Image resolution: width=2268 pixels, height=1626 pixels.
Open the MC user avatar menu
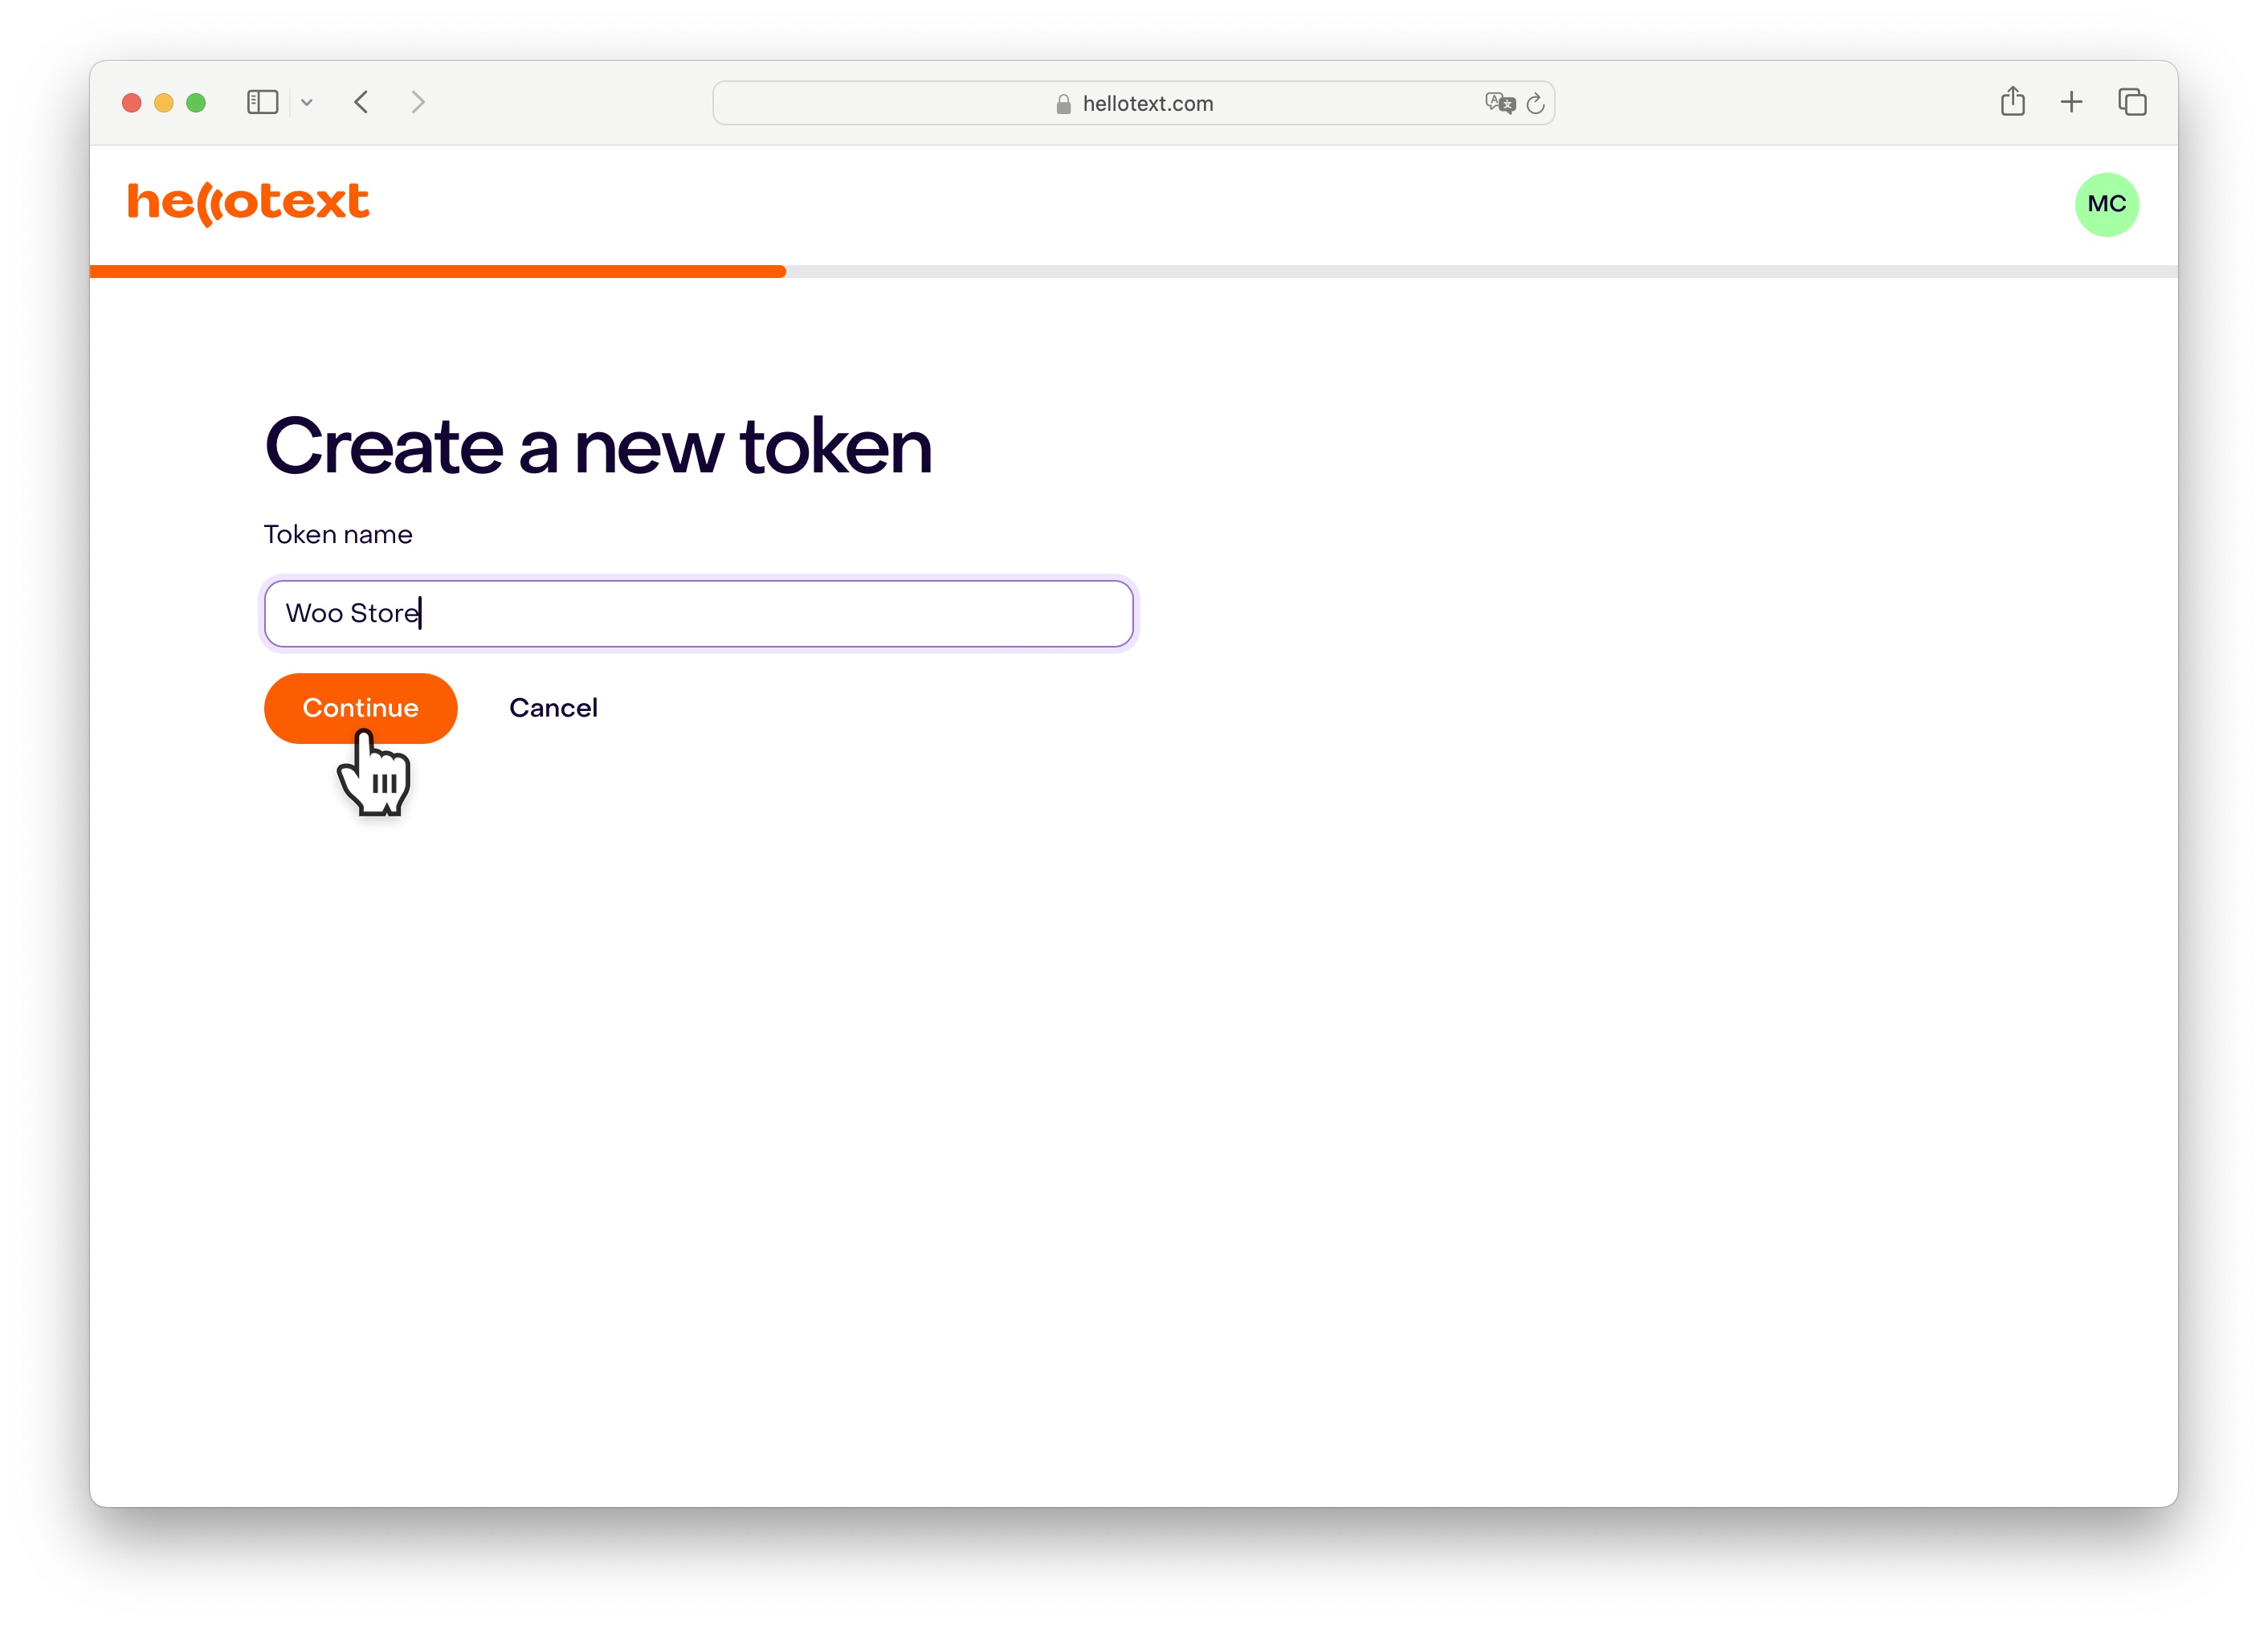[x=2106, y=204]
